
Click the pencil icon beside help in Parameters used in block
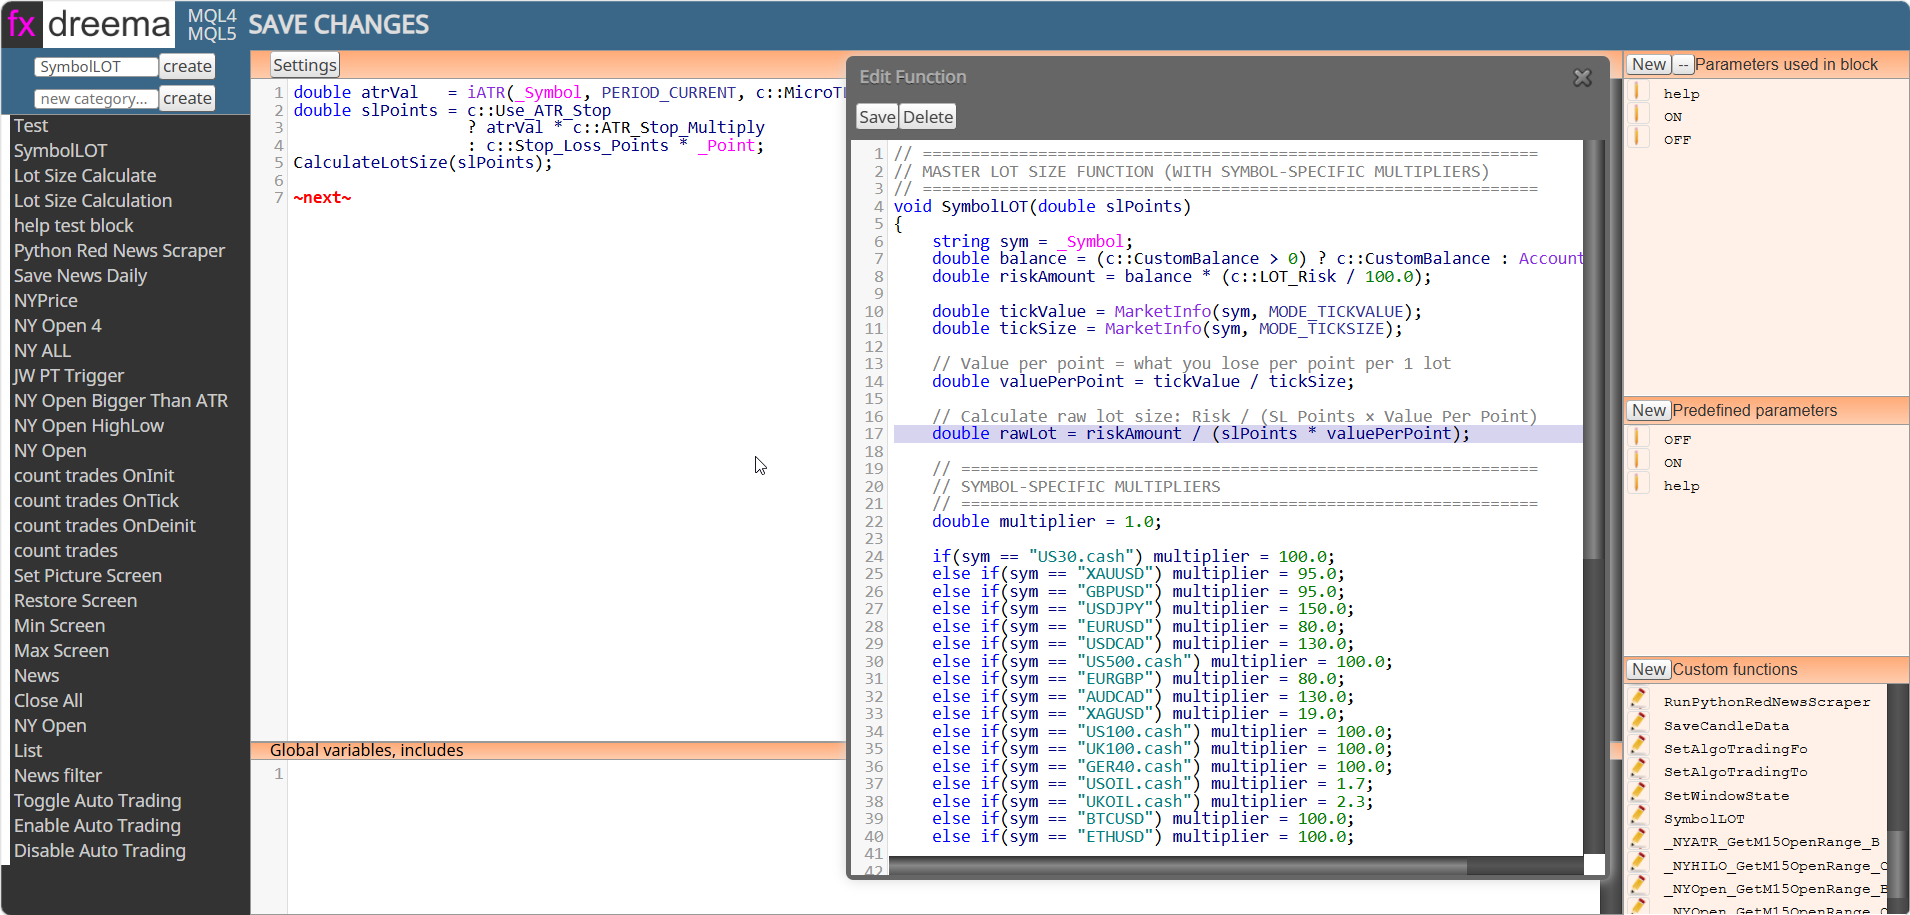coord(1638,92)
